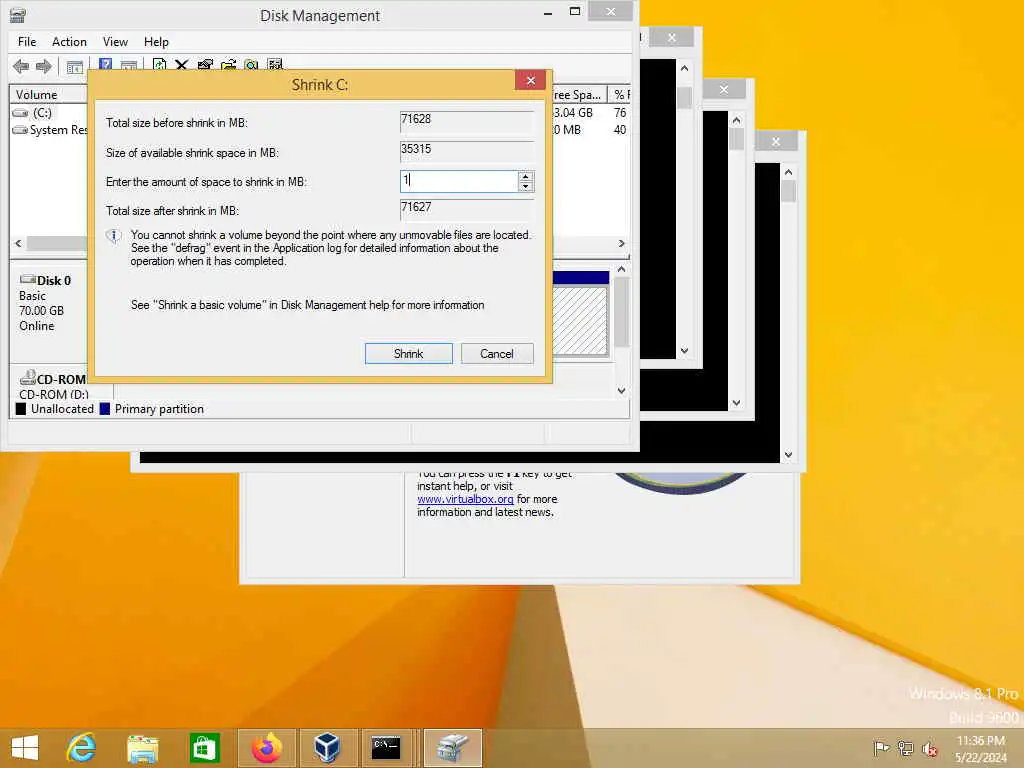Click the Delete X toolbar icon
The image size is (1024, 768).
coord(182,65)
